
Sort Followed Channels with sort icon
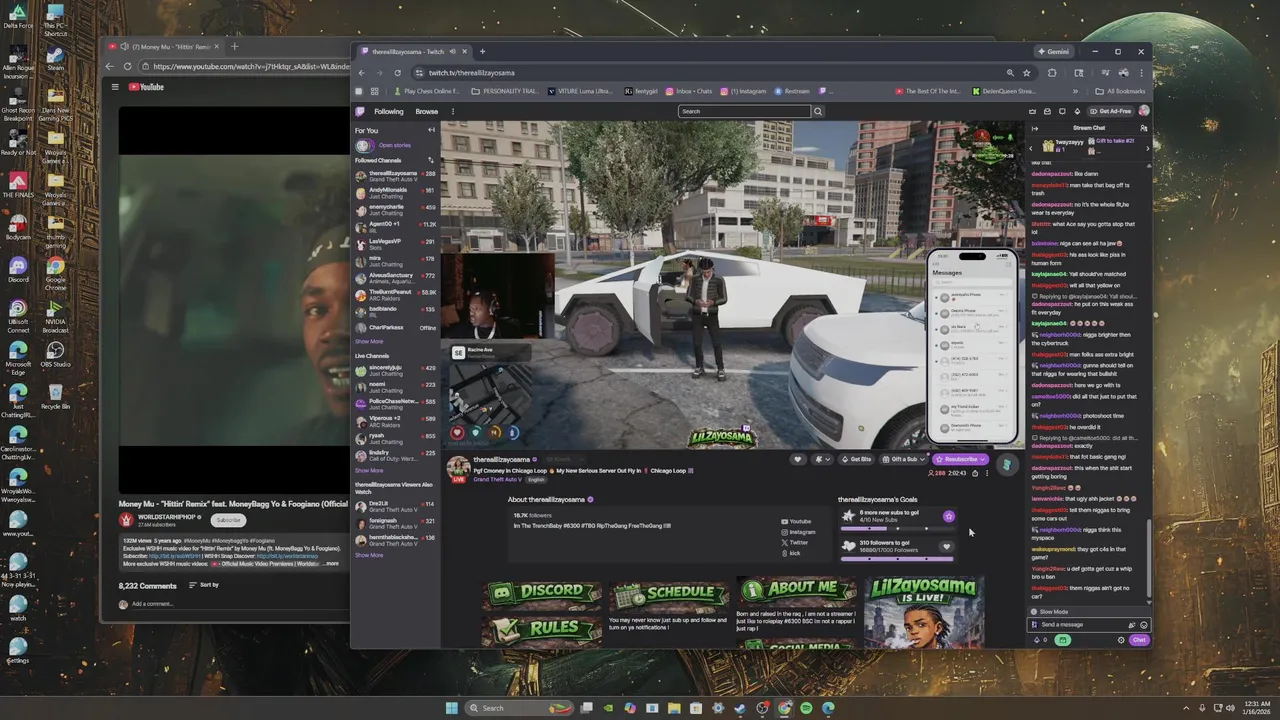[x=431, y=160]
